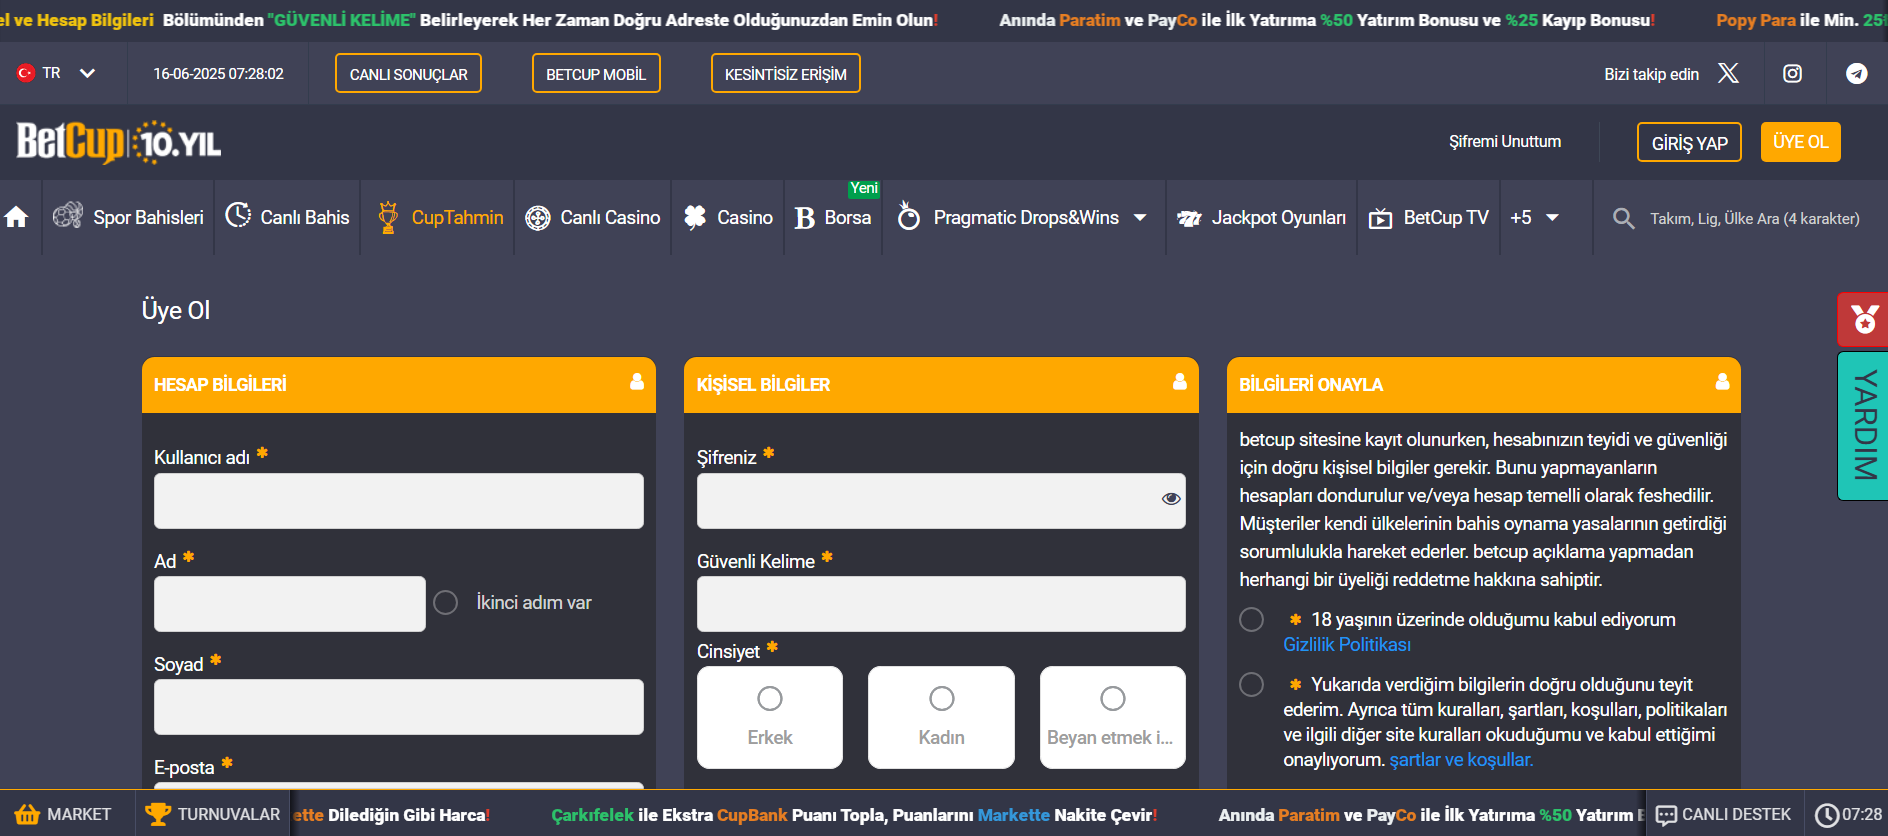Screen dimensions: 1888x836
Task: Focus the Soyad input field
Action: 399,707
